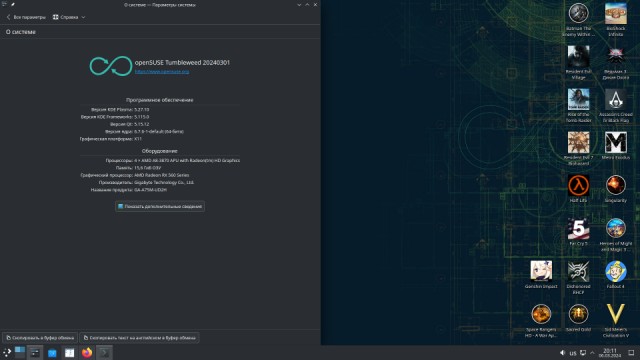
Task: Toggle the pin-window icon in titlebar
Action: point(13,4)
